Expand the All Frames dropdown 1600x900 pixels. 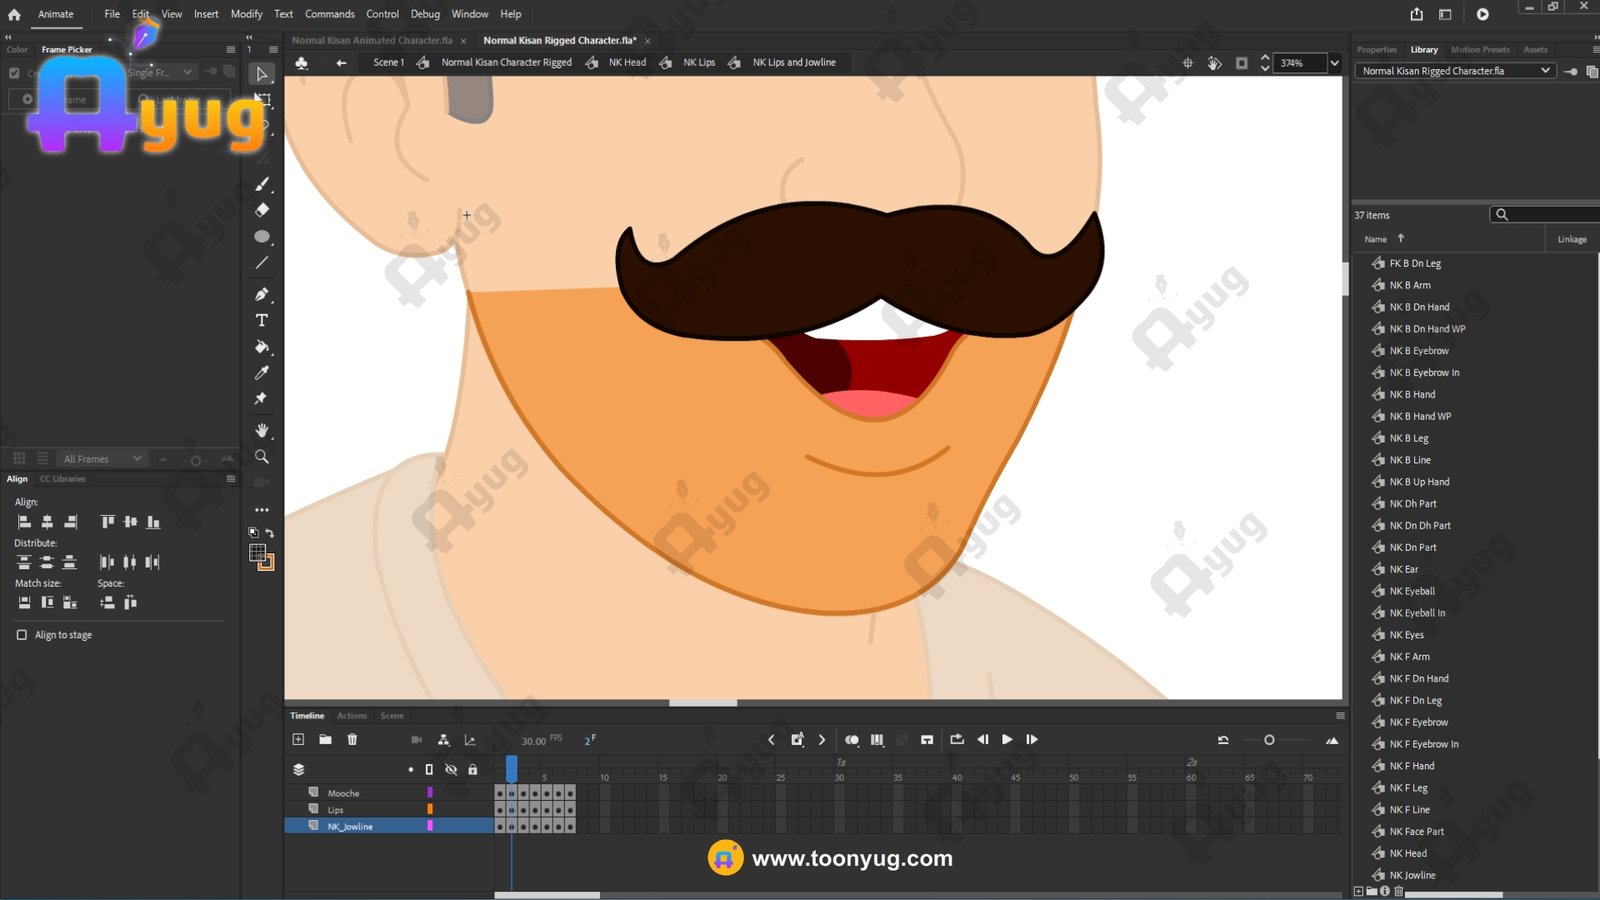tap(102, 459)
